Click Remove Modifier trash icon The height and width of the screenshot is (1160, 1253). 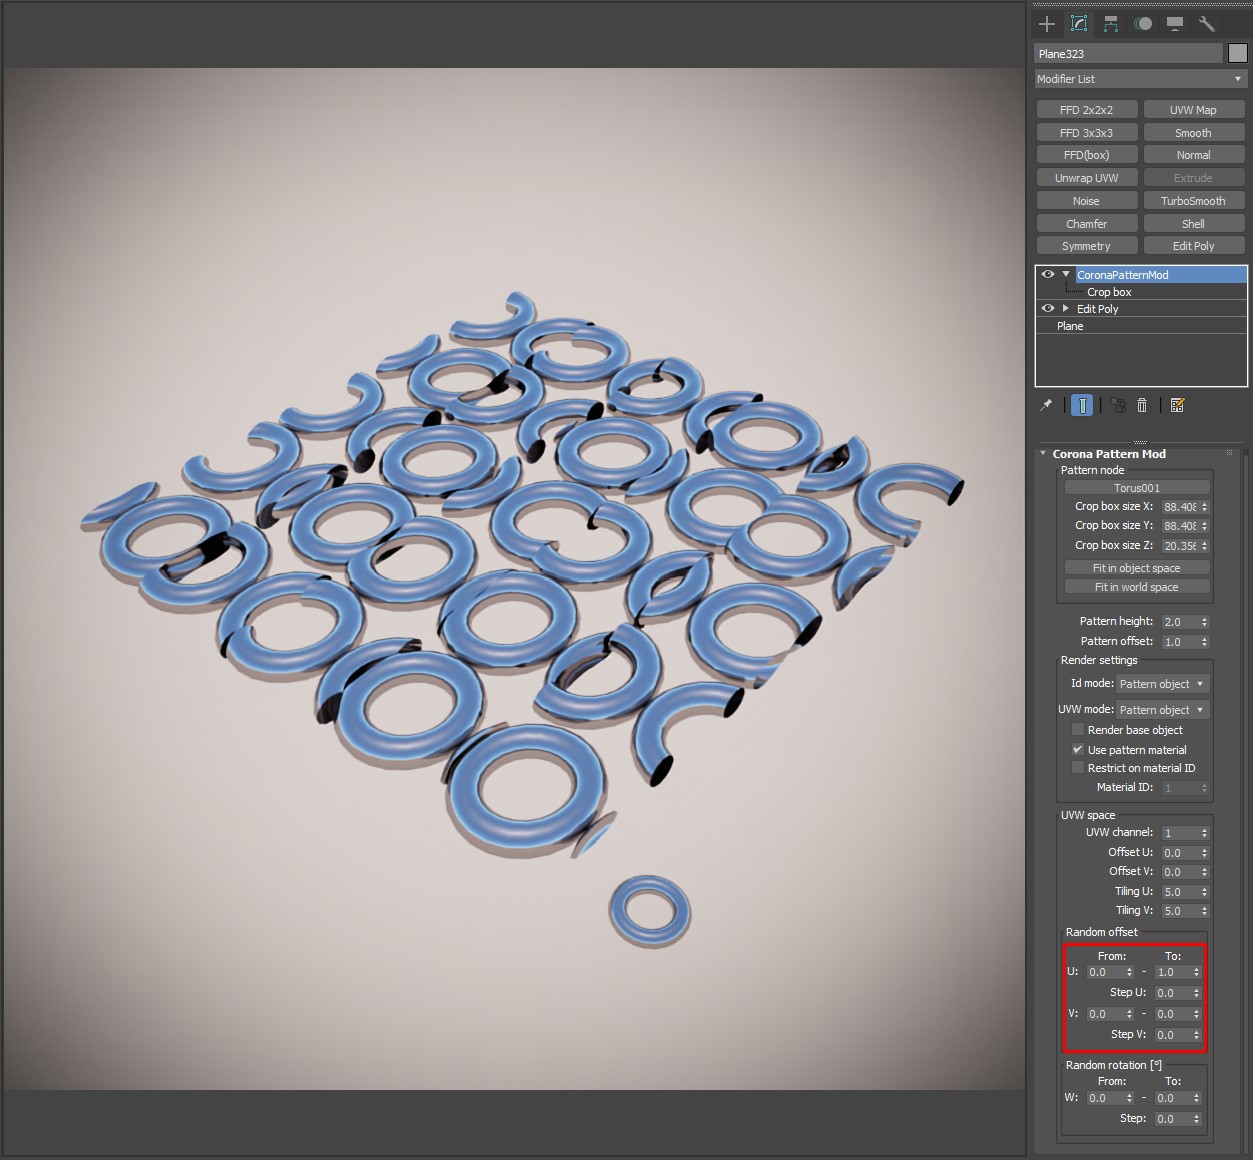(1142, 405)
